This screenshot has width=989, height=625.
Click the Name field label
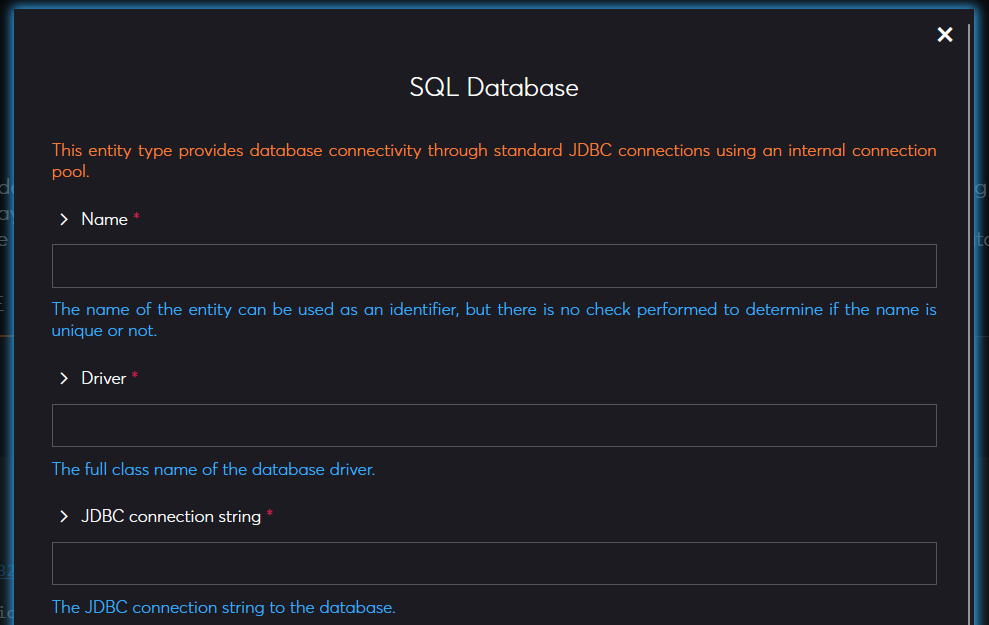104,219
